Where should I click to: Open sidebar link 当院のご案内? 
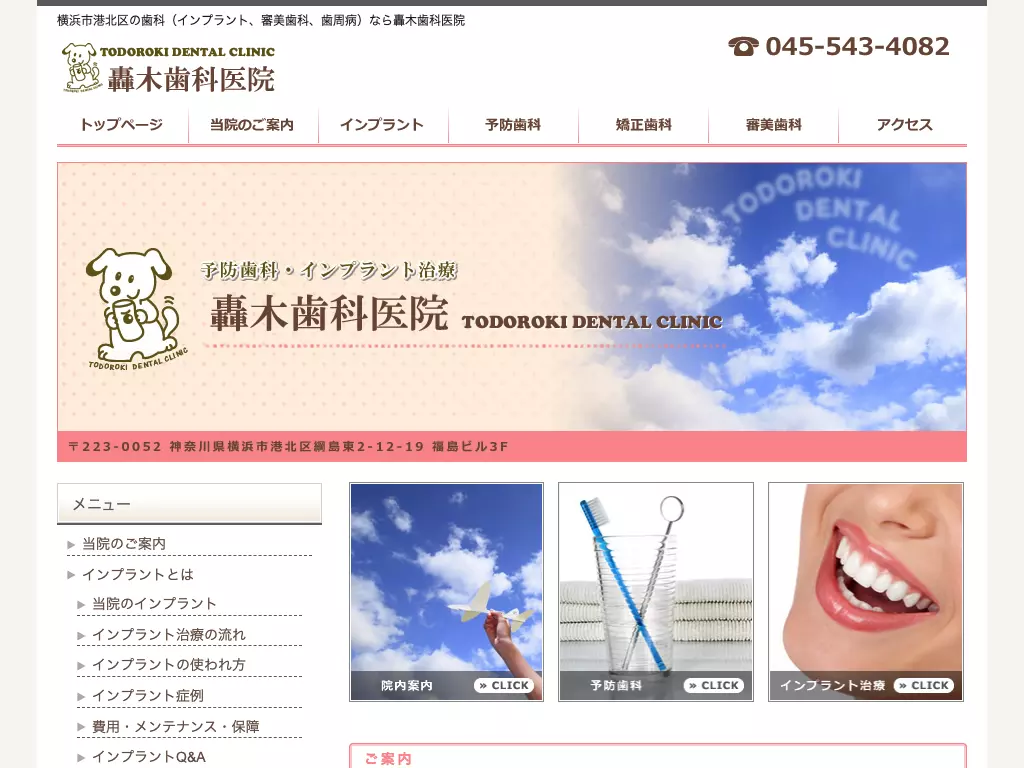124,543
